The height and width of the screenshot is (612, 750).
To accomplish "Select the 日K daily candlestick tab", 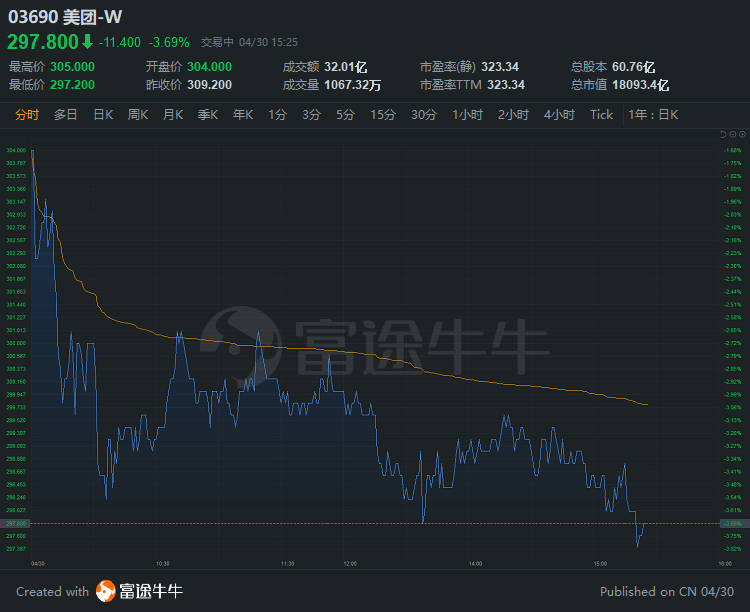I will click(103, 115).
